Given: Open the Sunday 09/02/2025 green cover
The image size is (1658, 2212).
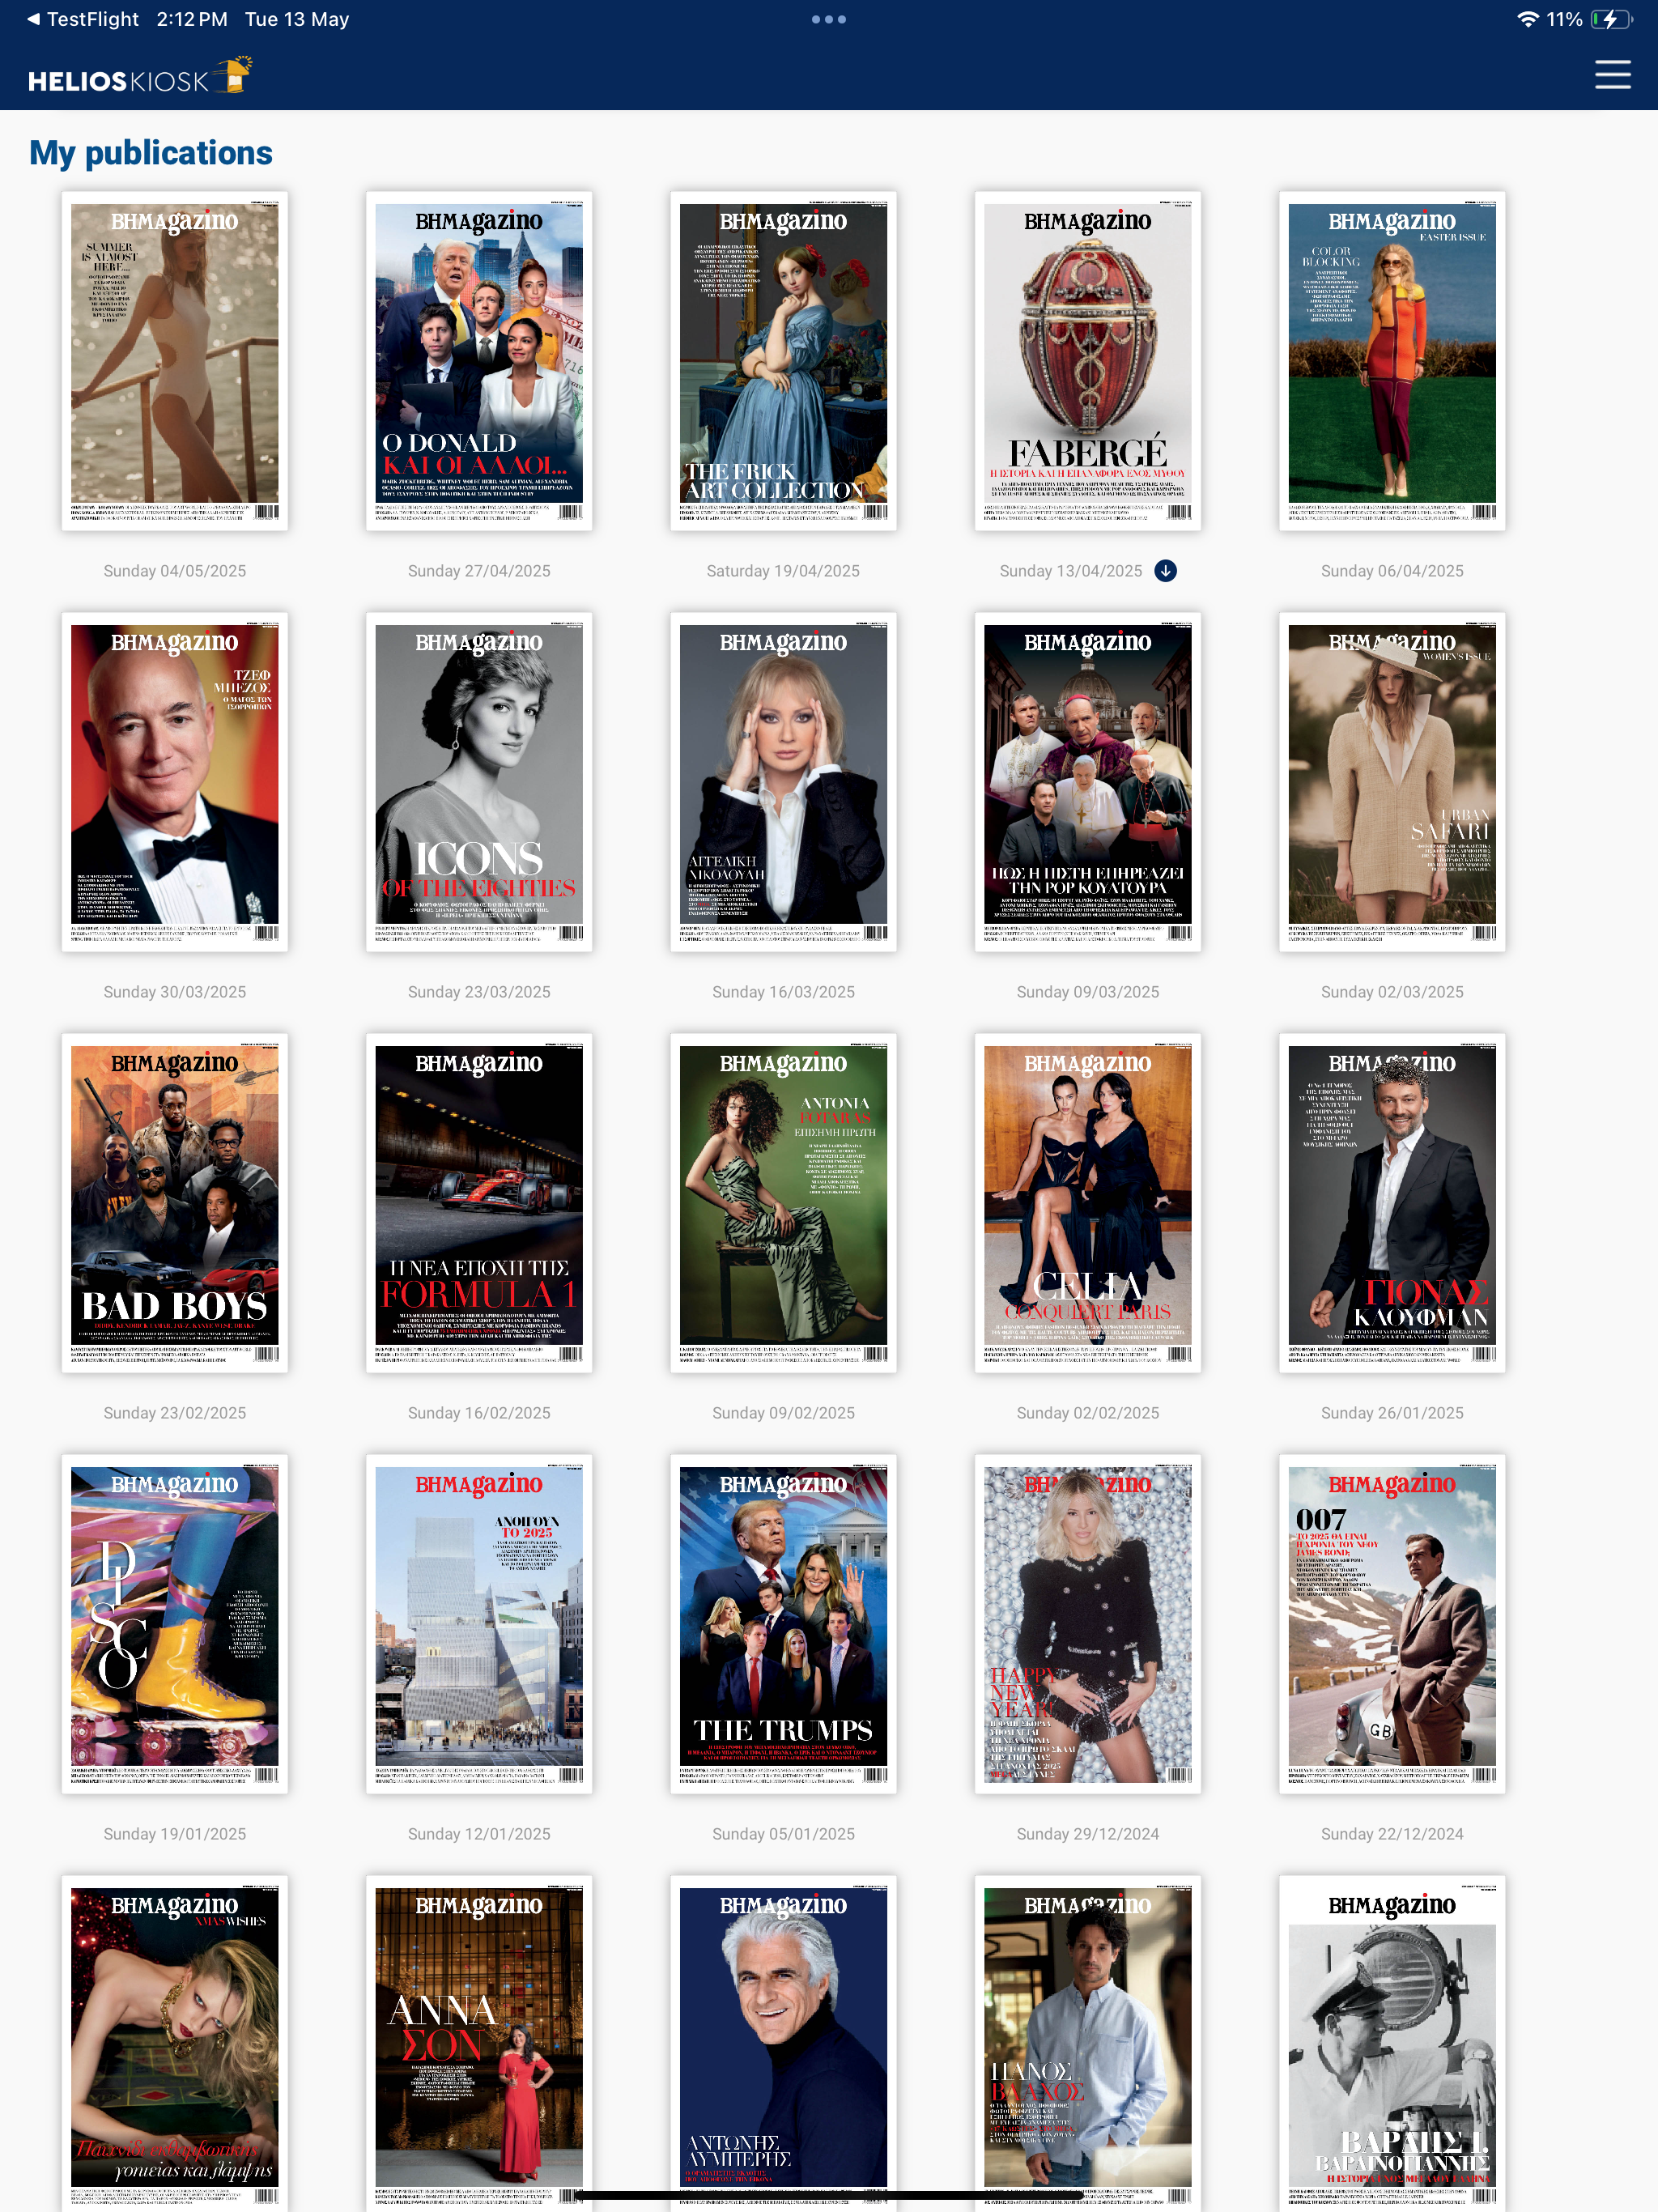Looking at the screenshot, I should [x=783, y=1203].
